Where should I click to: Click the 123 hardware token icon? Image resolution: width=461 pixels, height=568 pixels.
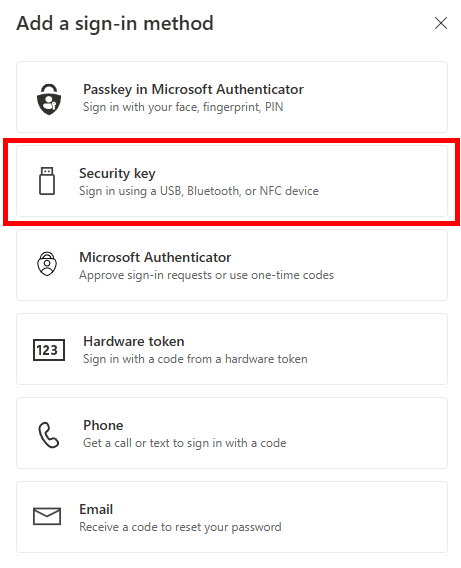coord(49,350)
